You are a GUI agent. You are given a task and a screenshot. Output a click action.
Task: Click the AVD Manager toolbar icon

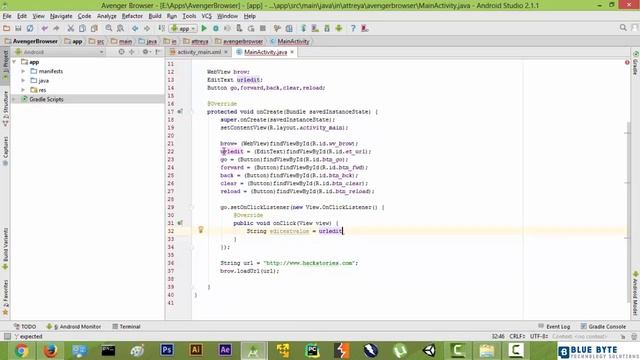click(315, 28)
